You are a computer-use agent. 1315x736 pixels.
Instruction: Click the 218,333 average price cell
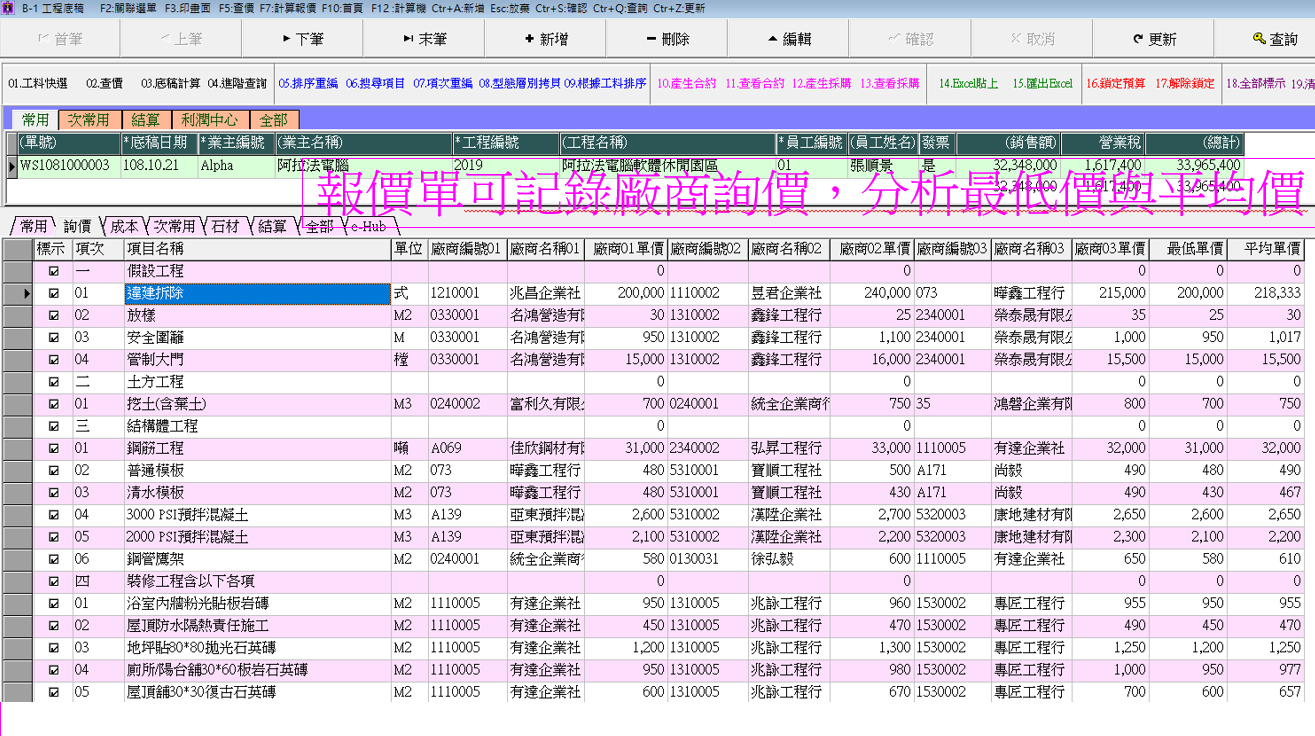point(1267,294)
